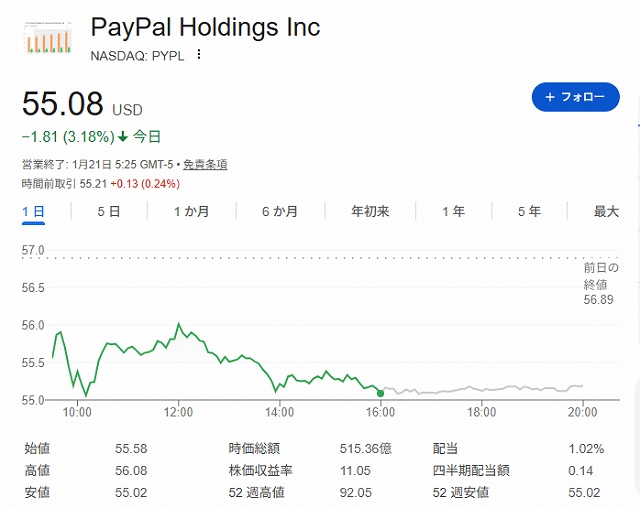
Task: Select the 最大 maximum range tab
Action: pos(606,211)
